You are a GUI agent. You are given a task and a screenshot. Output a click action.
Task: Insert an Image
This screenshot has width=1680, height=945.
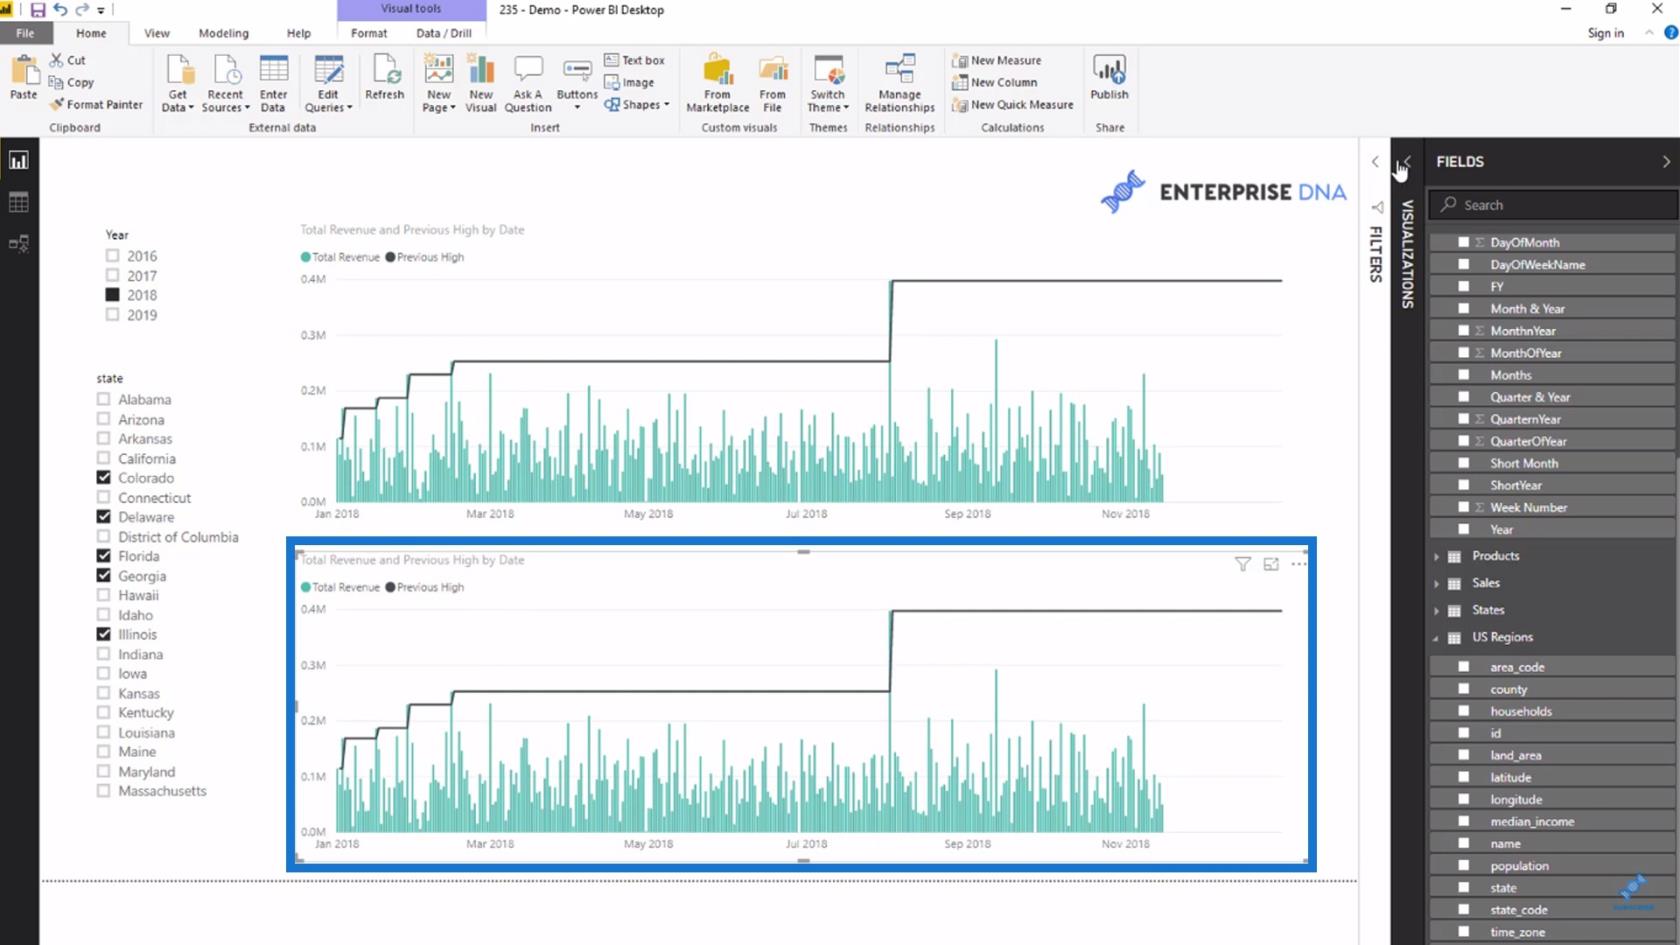click(x=629, y=82)
